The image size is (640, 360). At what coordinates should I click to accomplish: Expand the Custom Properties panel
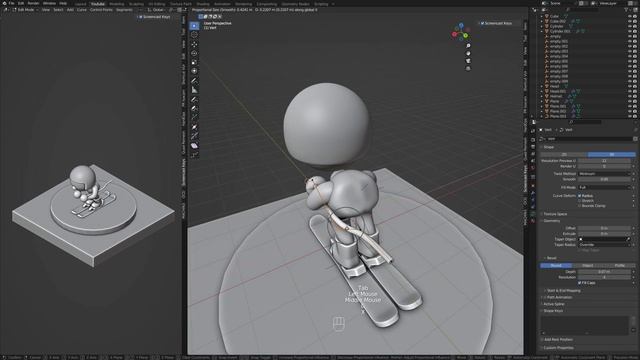point(559,348)
